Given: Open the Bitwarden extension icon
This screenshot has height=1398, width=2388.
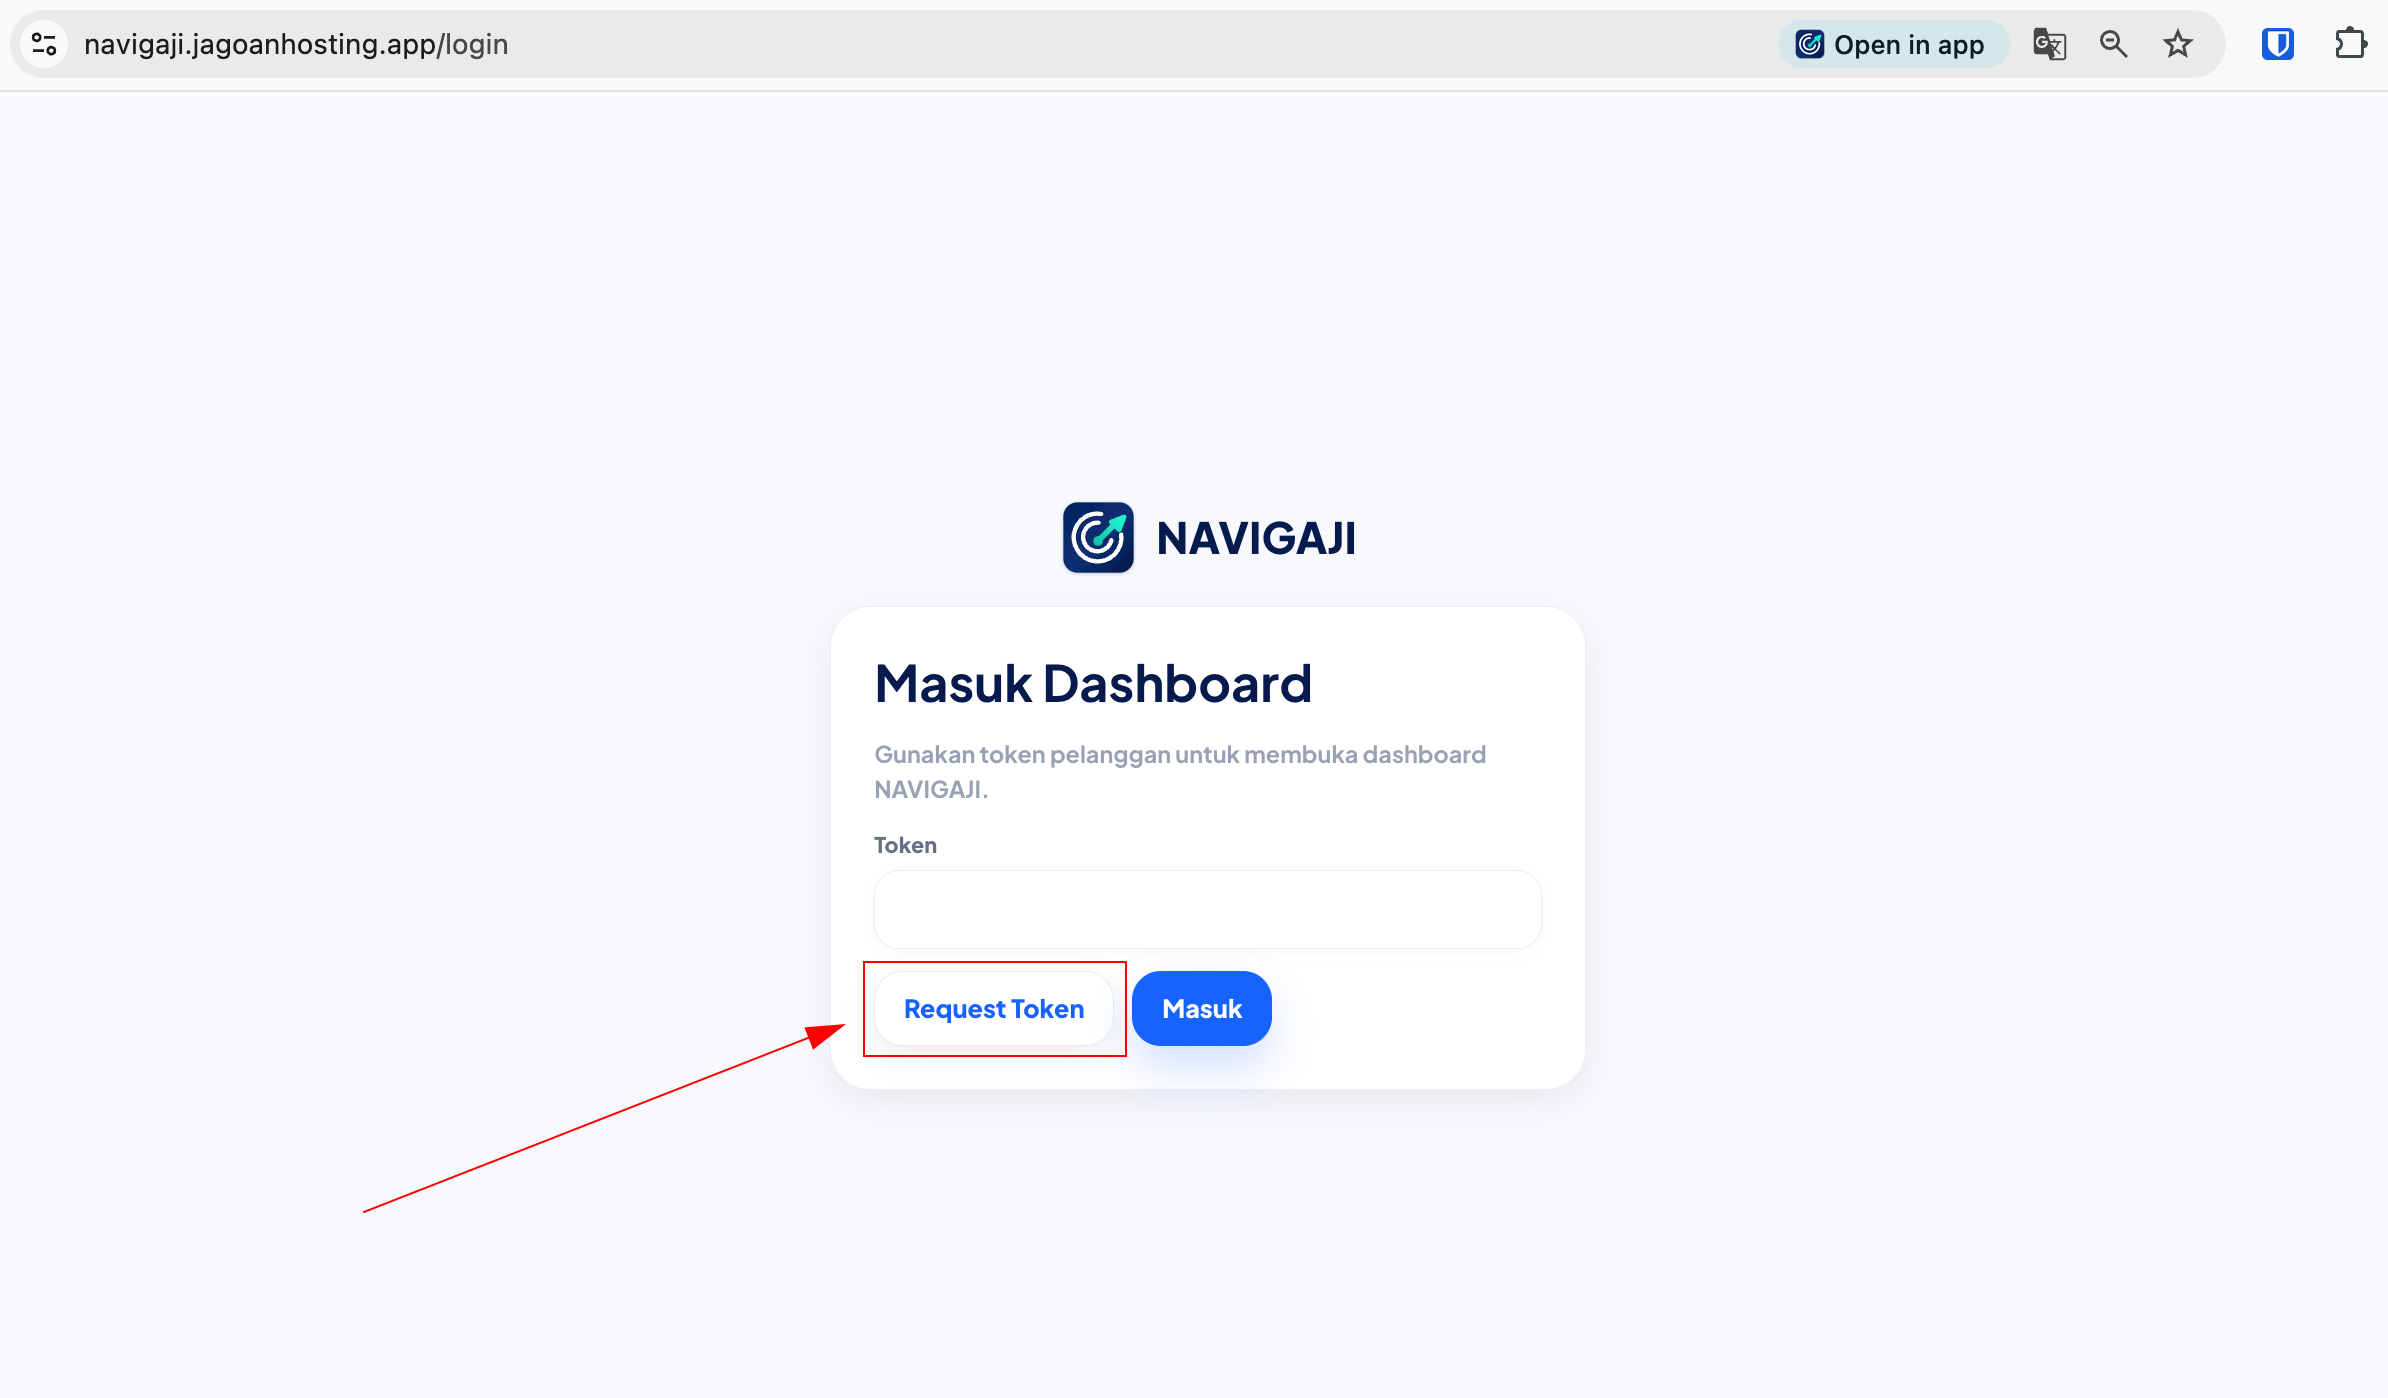Looking at the screenshot, I should 2277,44.
